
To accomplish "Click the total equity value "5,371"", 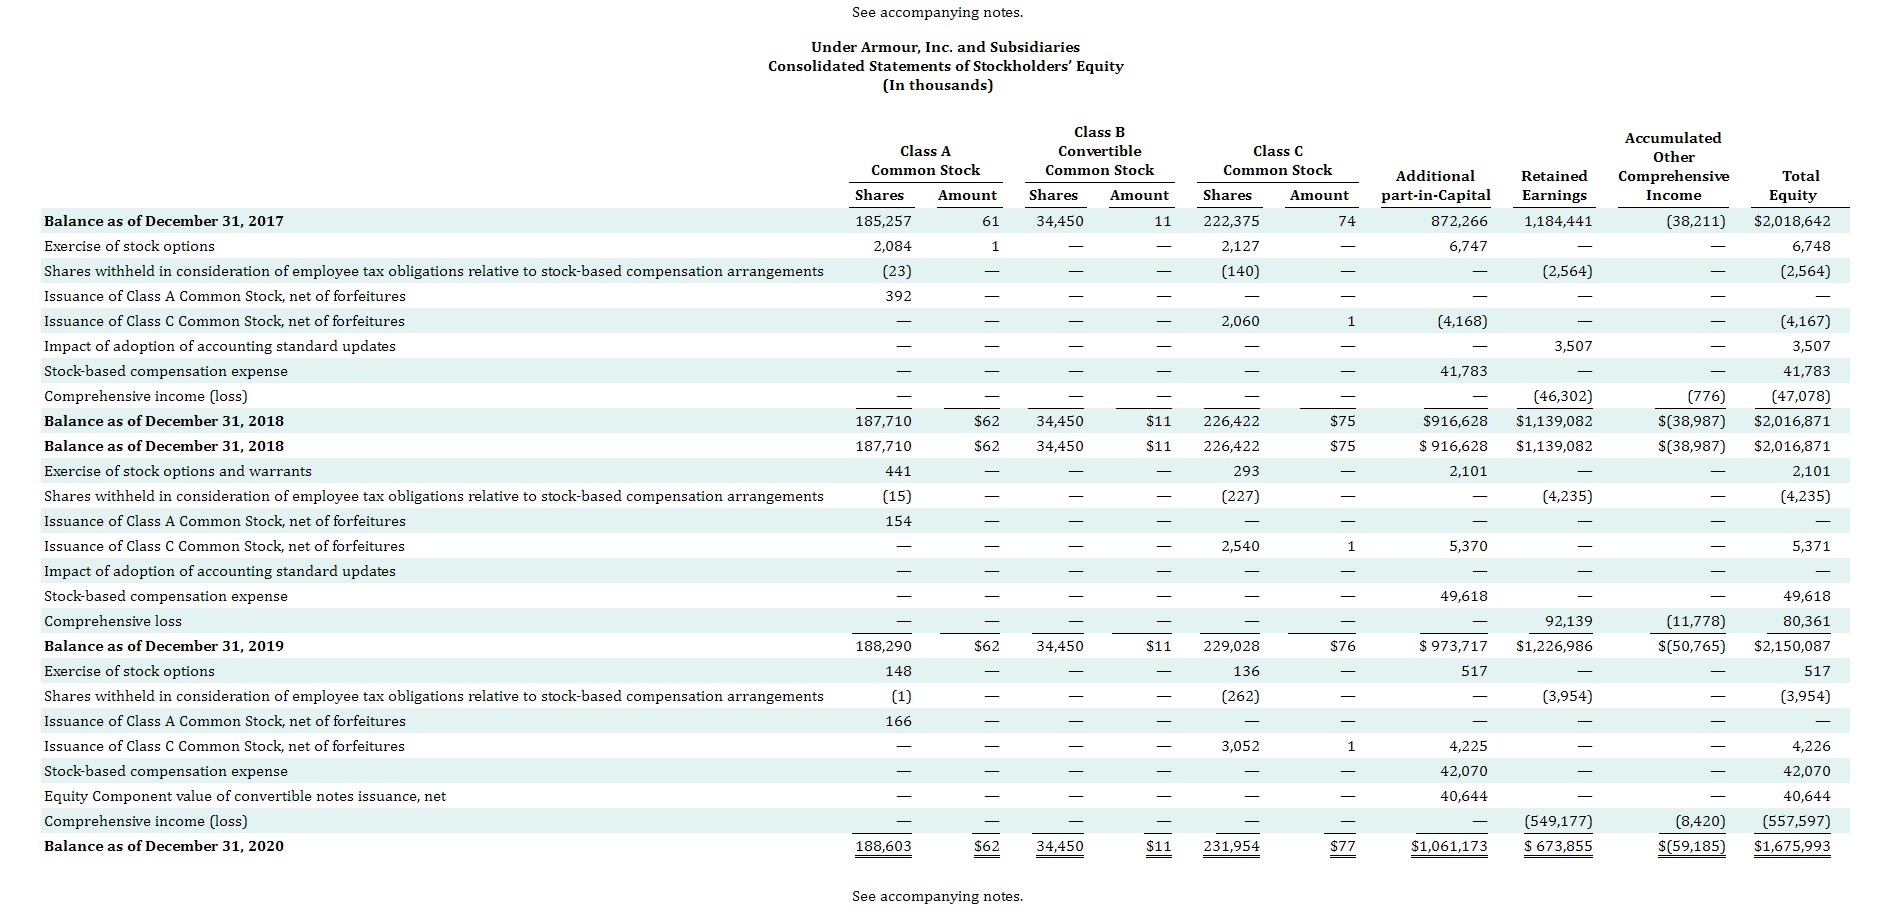I will [1811, 546].
